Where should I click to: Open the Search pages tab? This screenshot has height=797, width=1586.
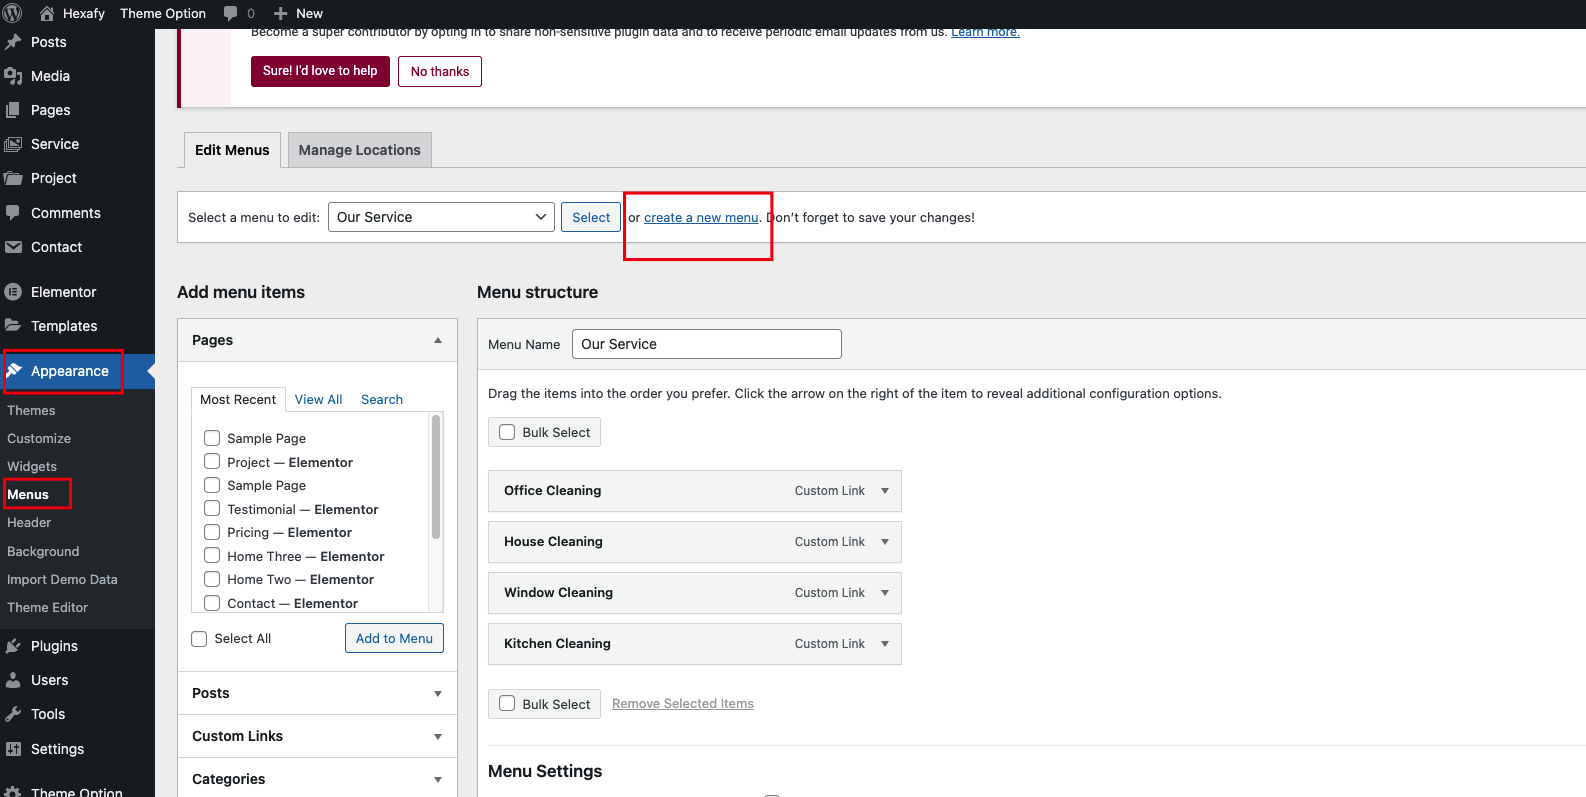click(382, 399)
